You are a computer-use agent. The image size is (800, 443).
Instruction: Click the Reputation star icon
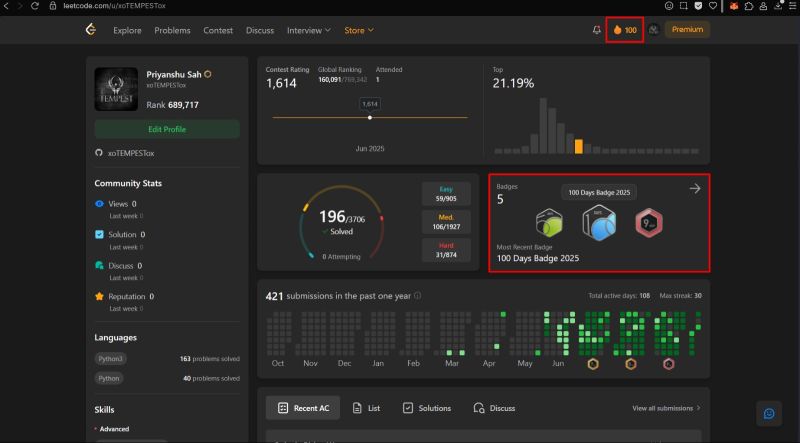click(99, 296)
